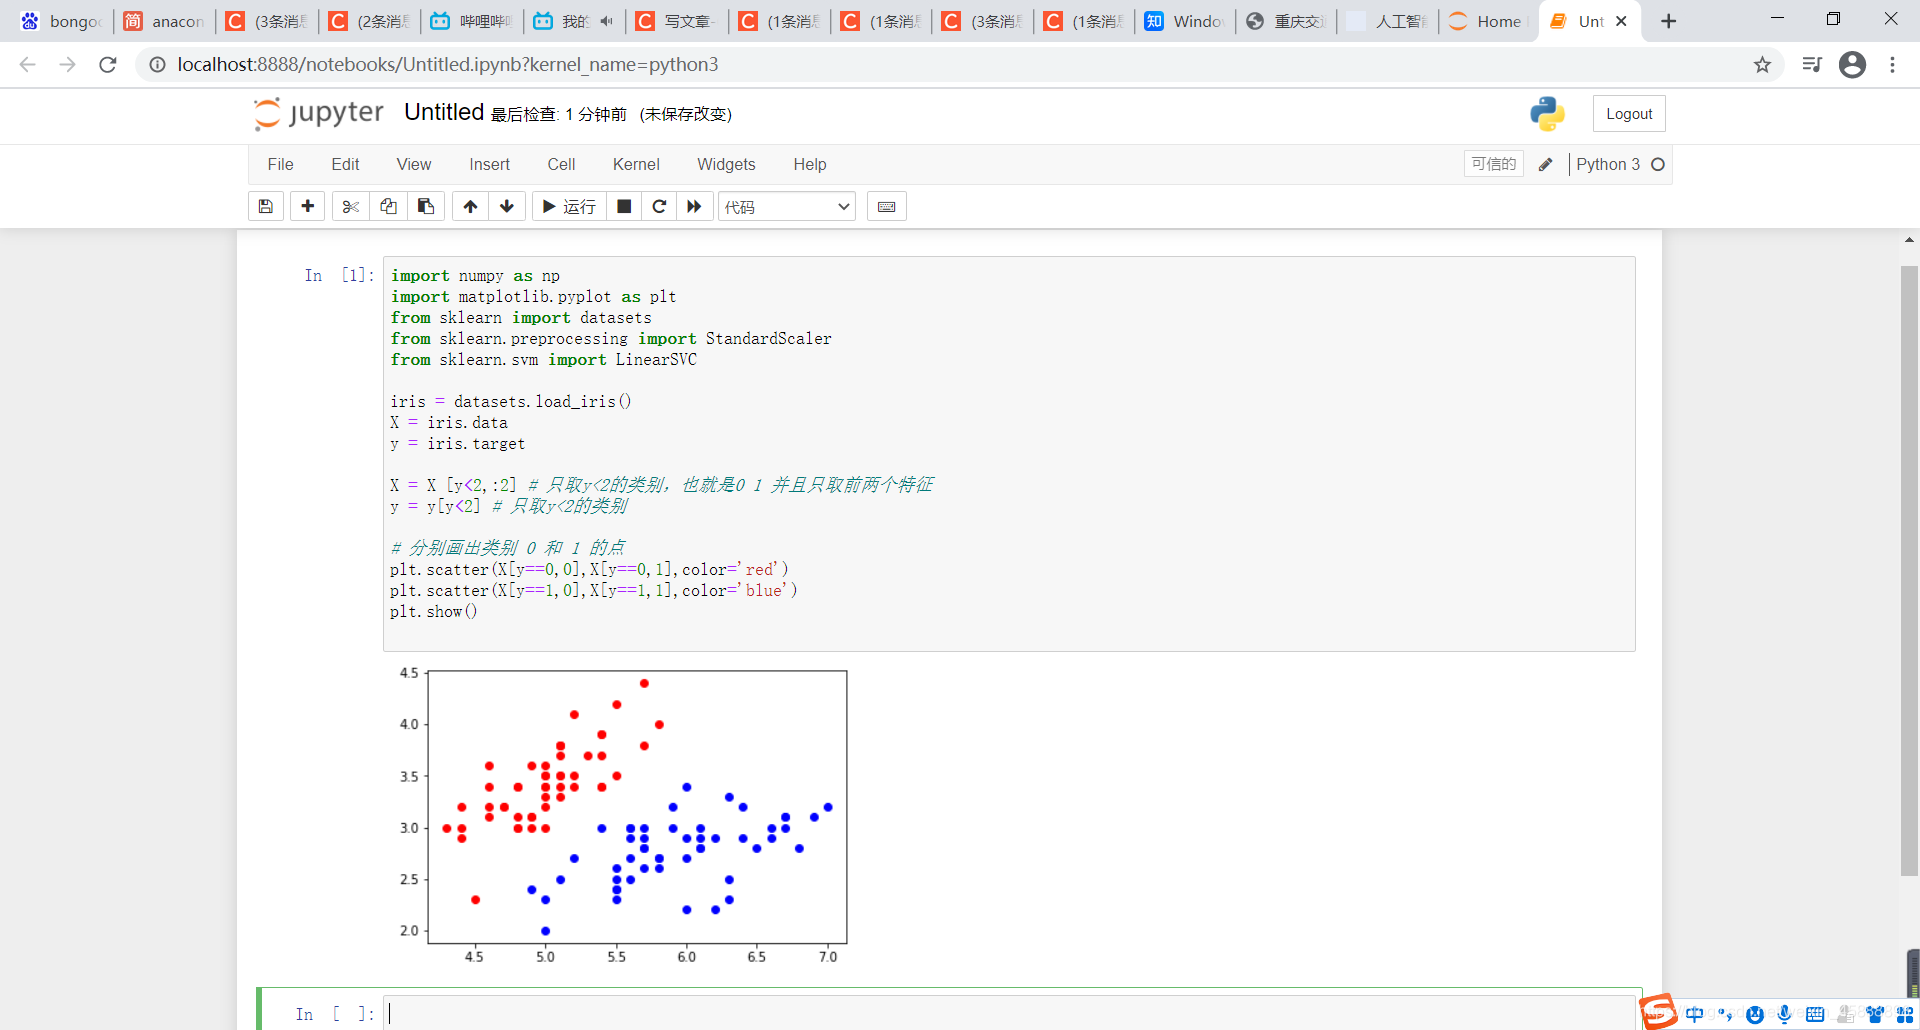Click the 最后检查 checkpoint status text
Screen dimensions: 1920x1030
tap(559, 114)
